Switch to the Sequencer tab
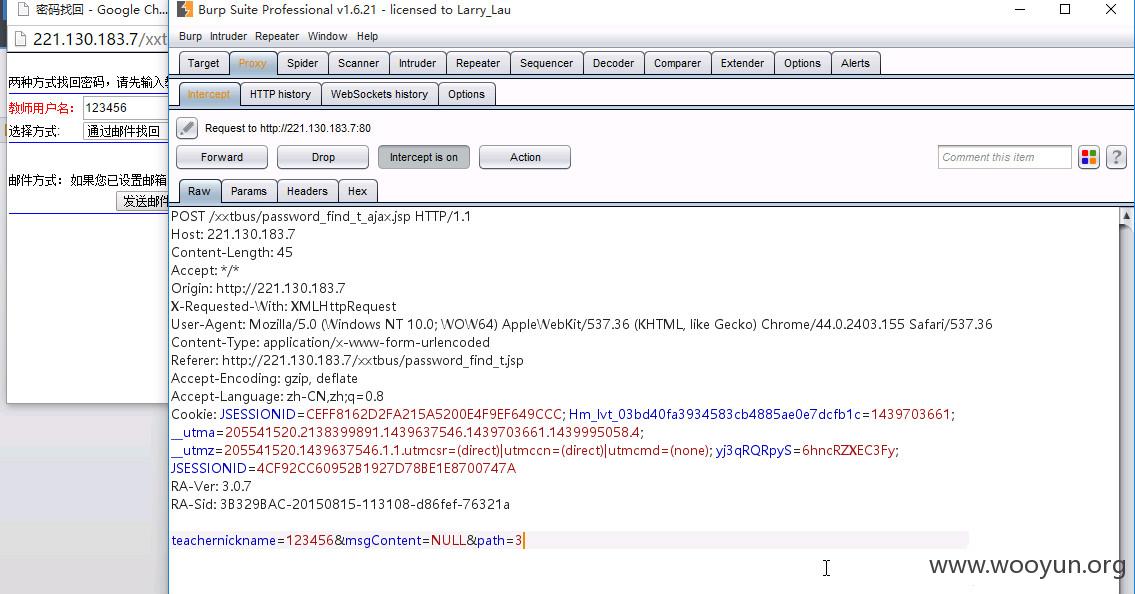Viewport: 1135px width, 594px height. pos(546,63)
